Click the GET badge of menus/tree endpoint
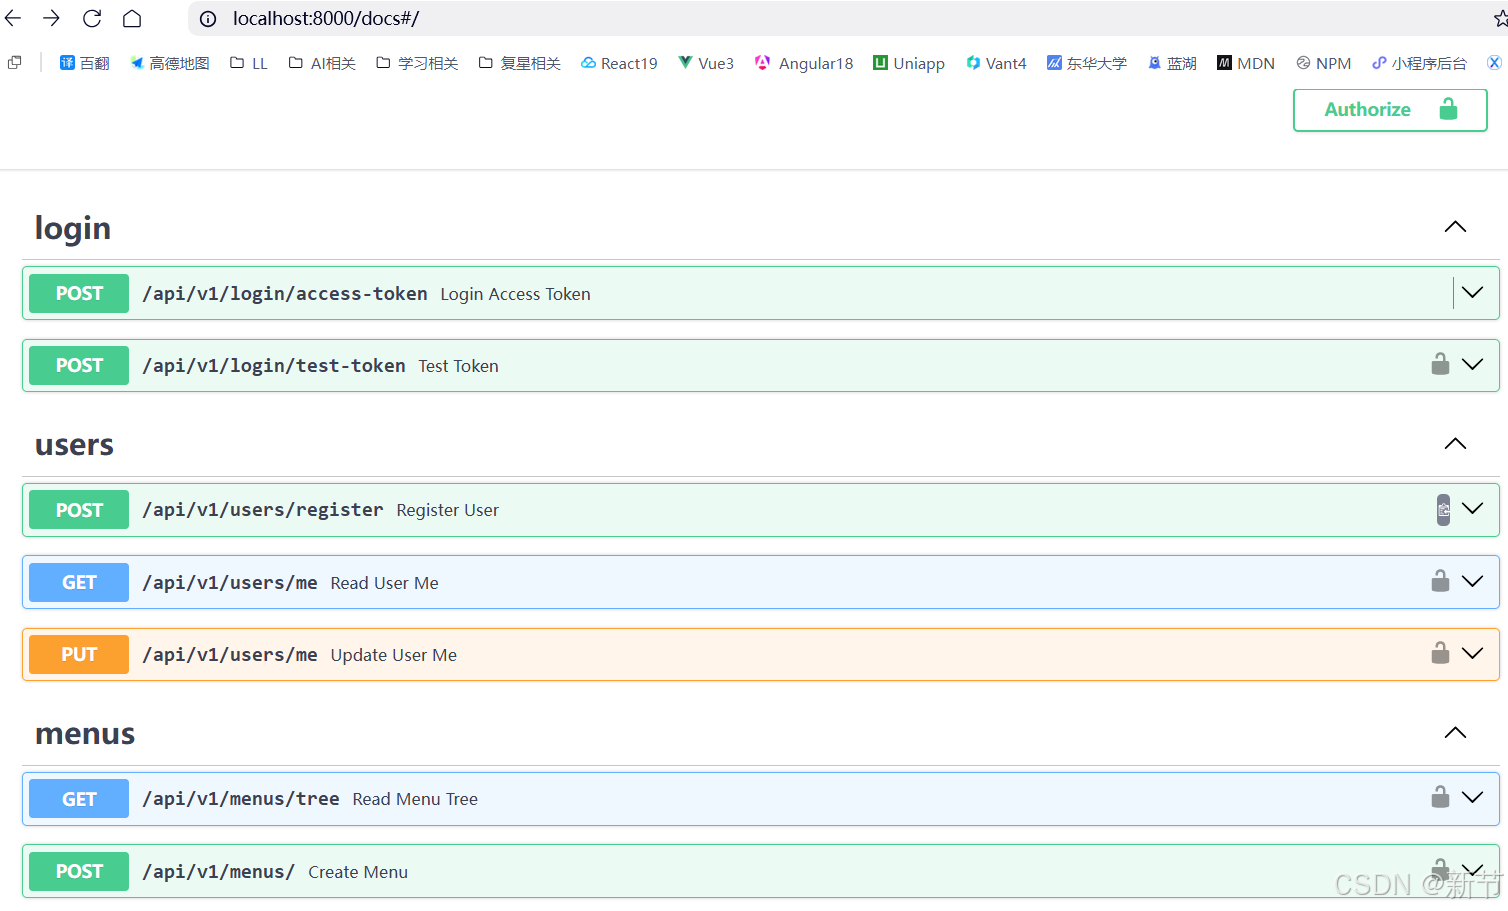This screenshot has height=911, width=1508. pos(79,799)
